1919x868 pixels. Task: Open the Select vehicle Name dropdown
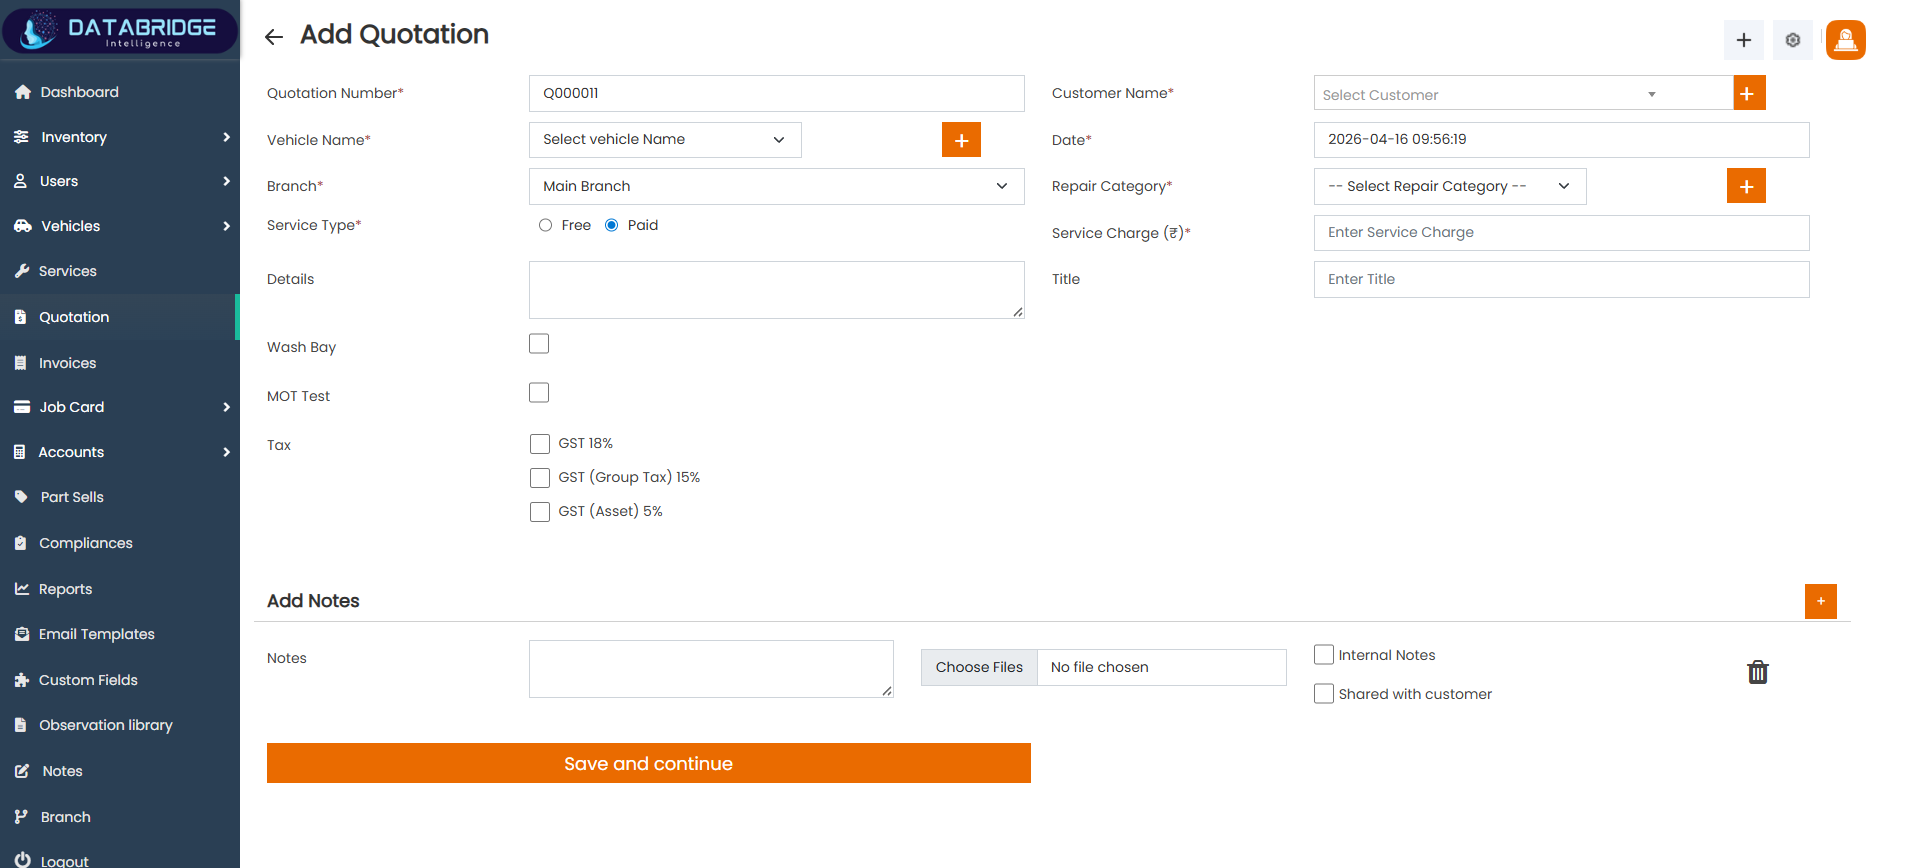click(x=665, y=140)
